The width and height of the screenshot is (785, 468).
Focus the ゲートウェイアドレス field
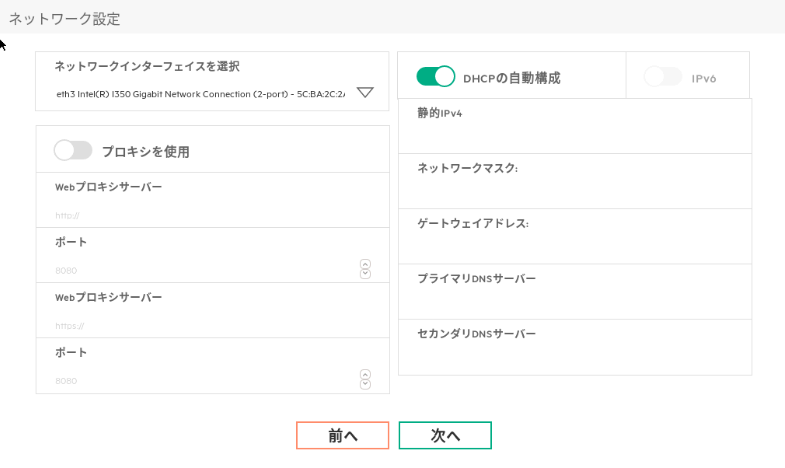pos(575,245)
